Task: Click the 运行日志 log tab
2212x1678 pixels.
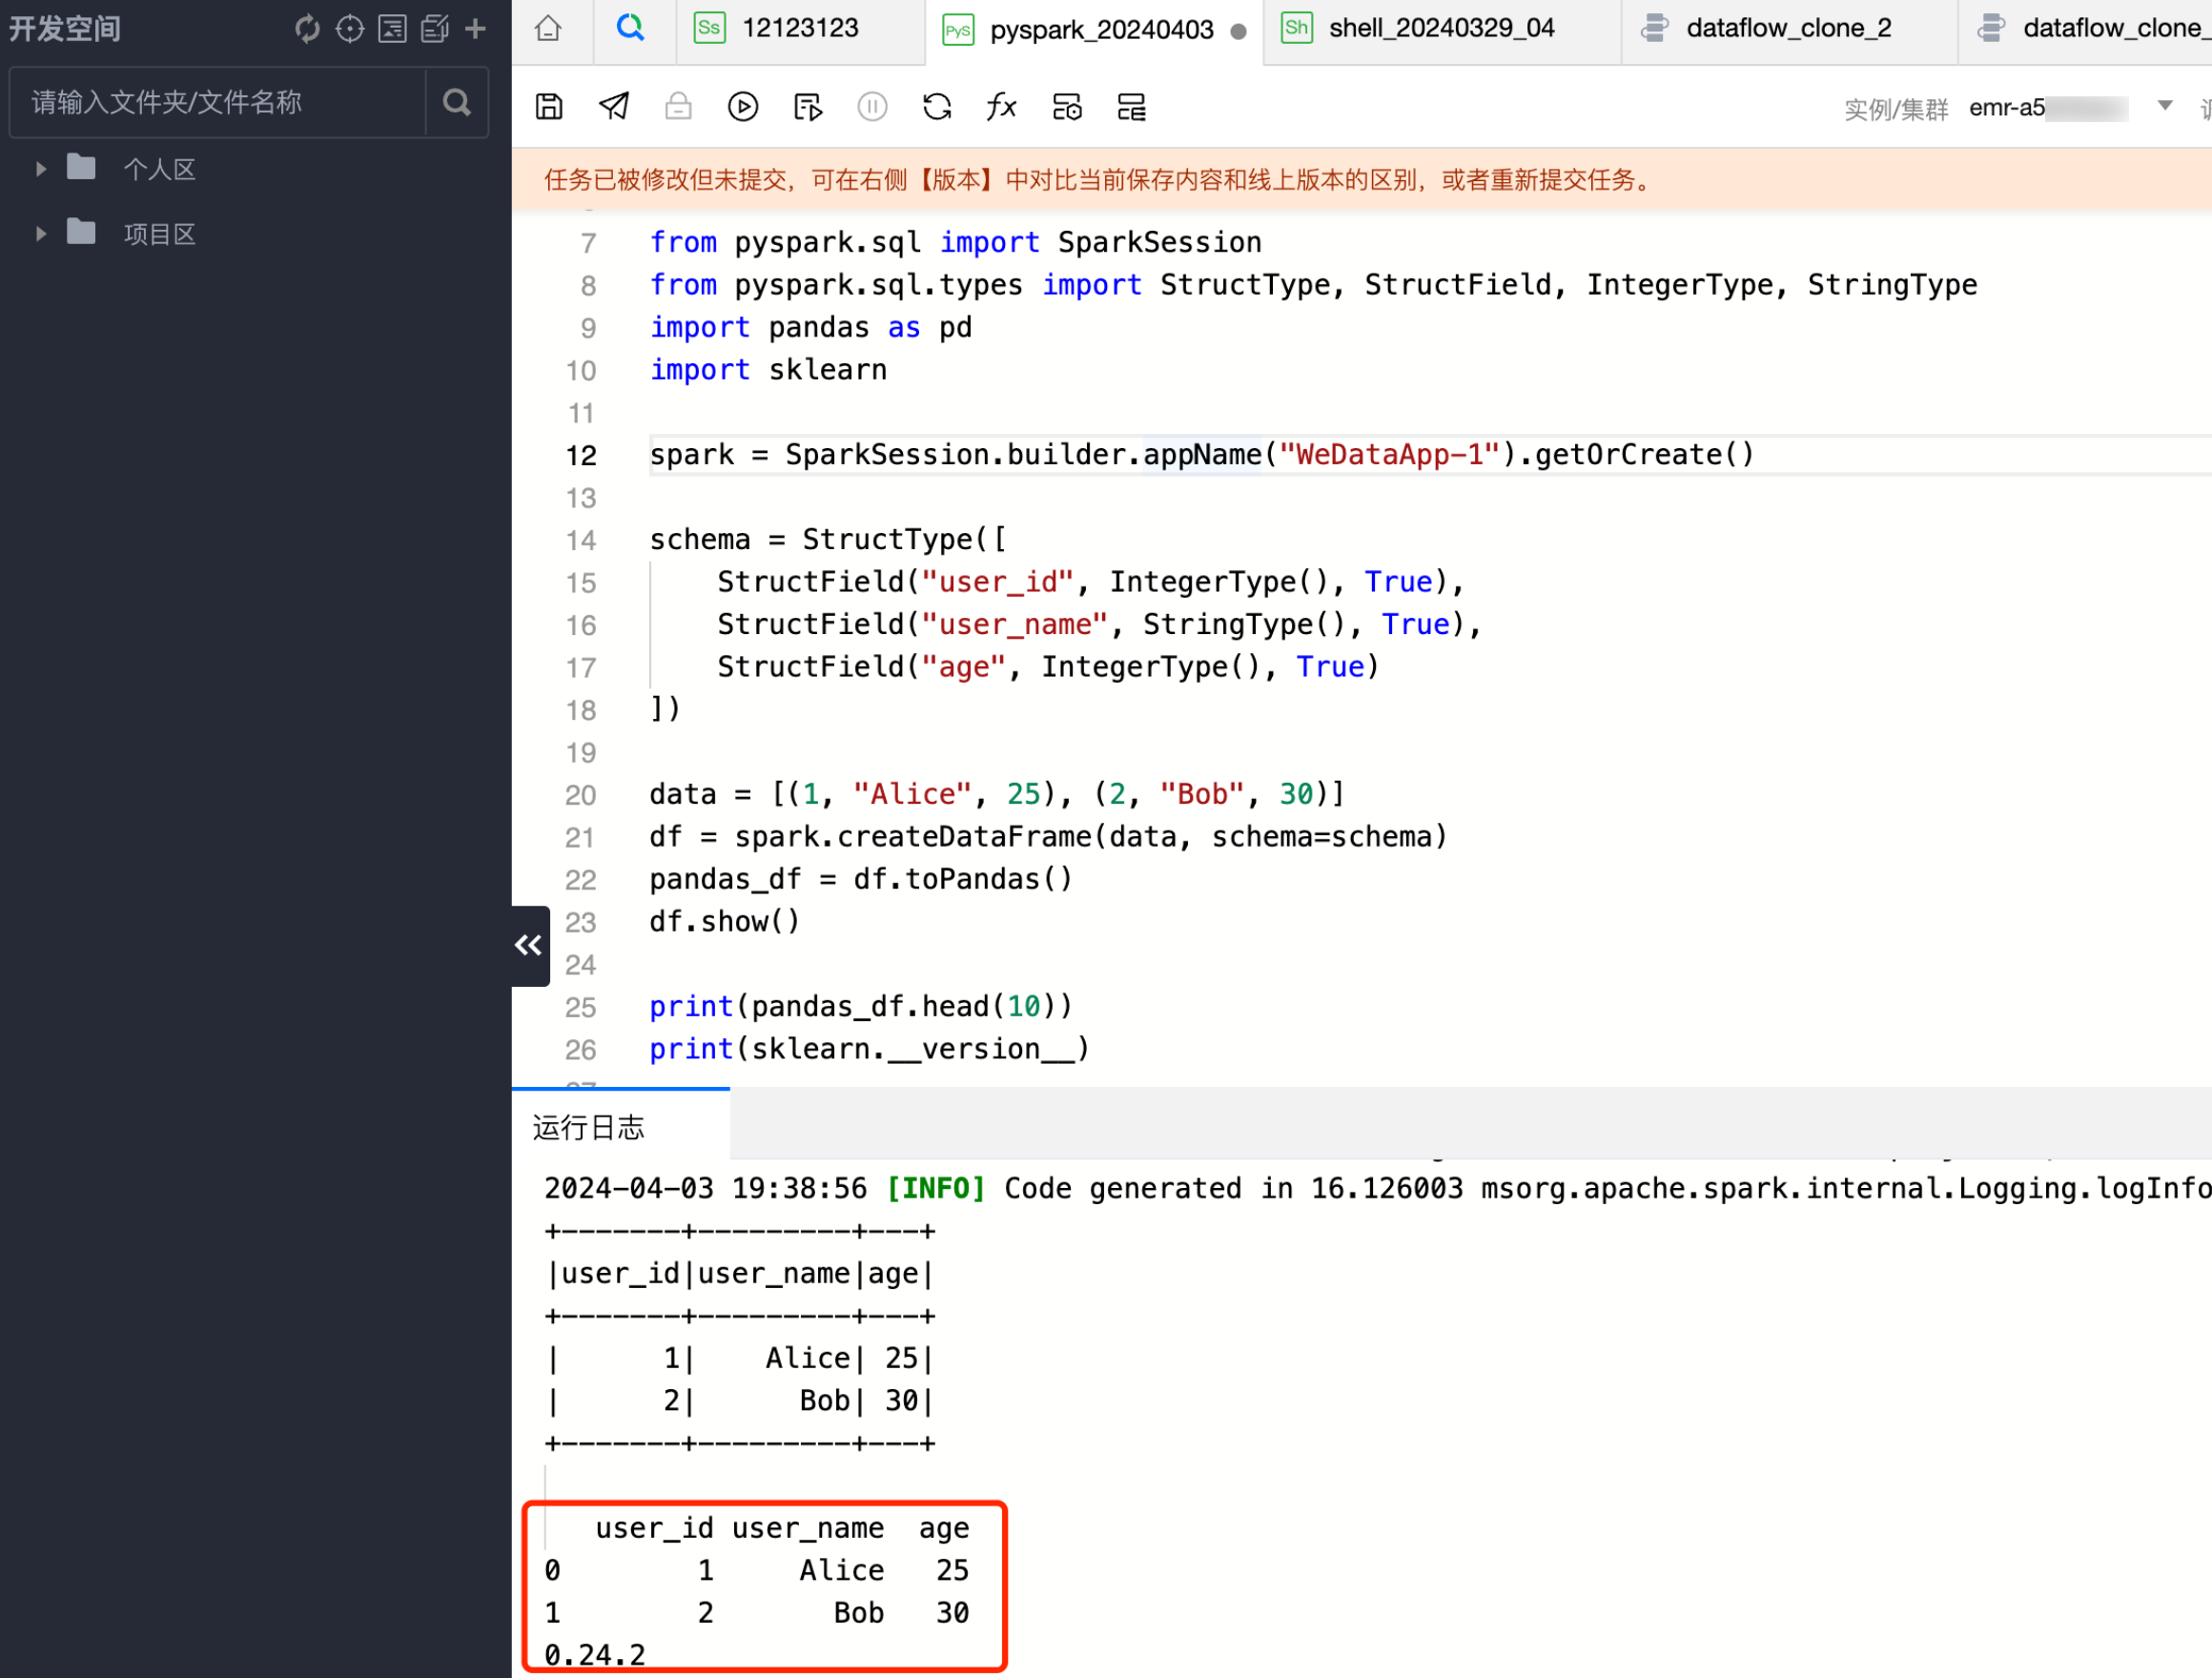Action: pyautogui.click(x=589, y=1128)
